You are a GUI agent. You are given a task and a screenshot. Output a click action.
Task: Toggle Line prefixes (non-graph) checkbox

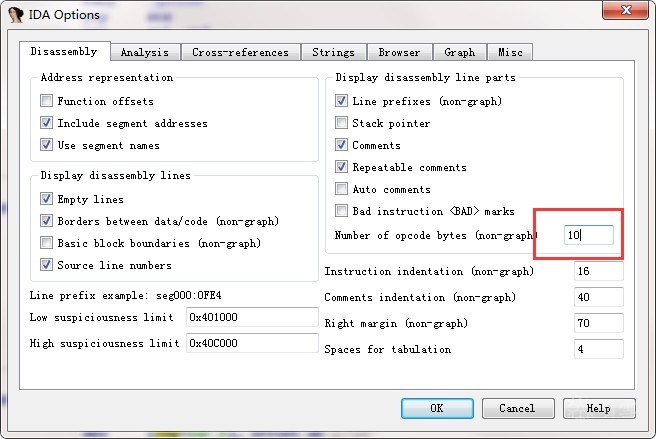[x=341, y=101]
